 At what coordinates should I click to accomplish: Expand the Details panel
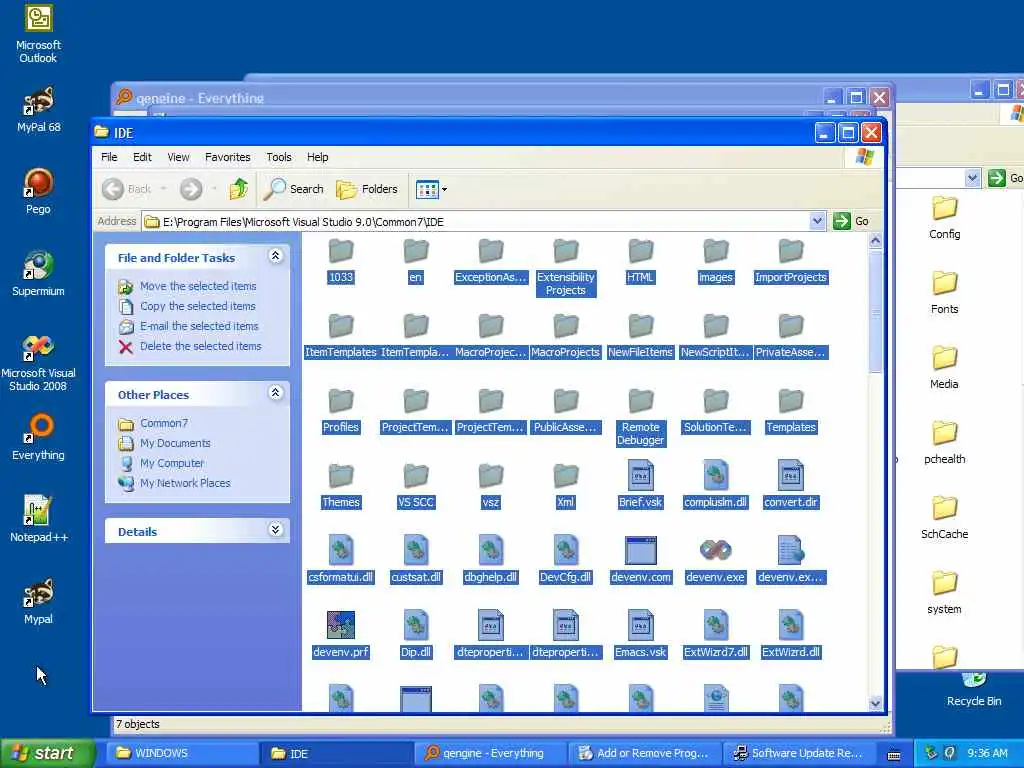(x=276, y=530)
